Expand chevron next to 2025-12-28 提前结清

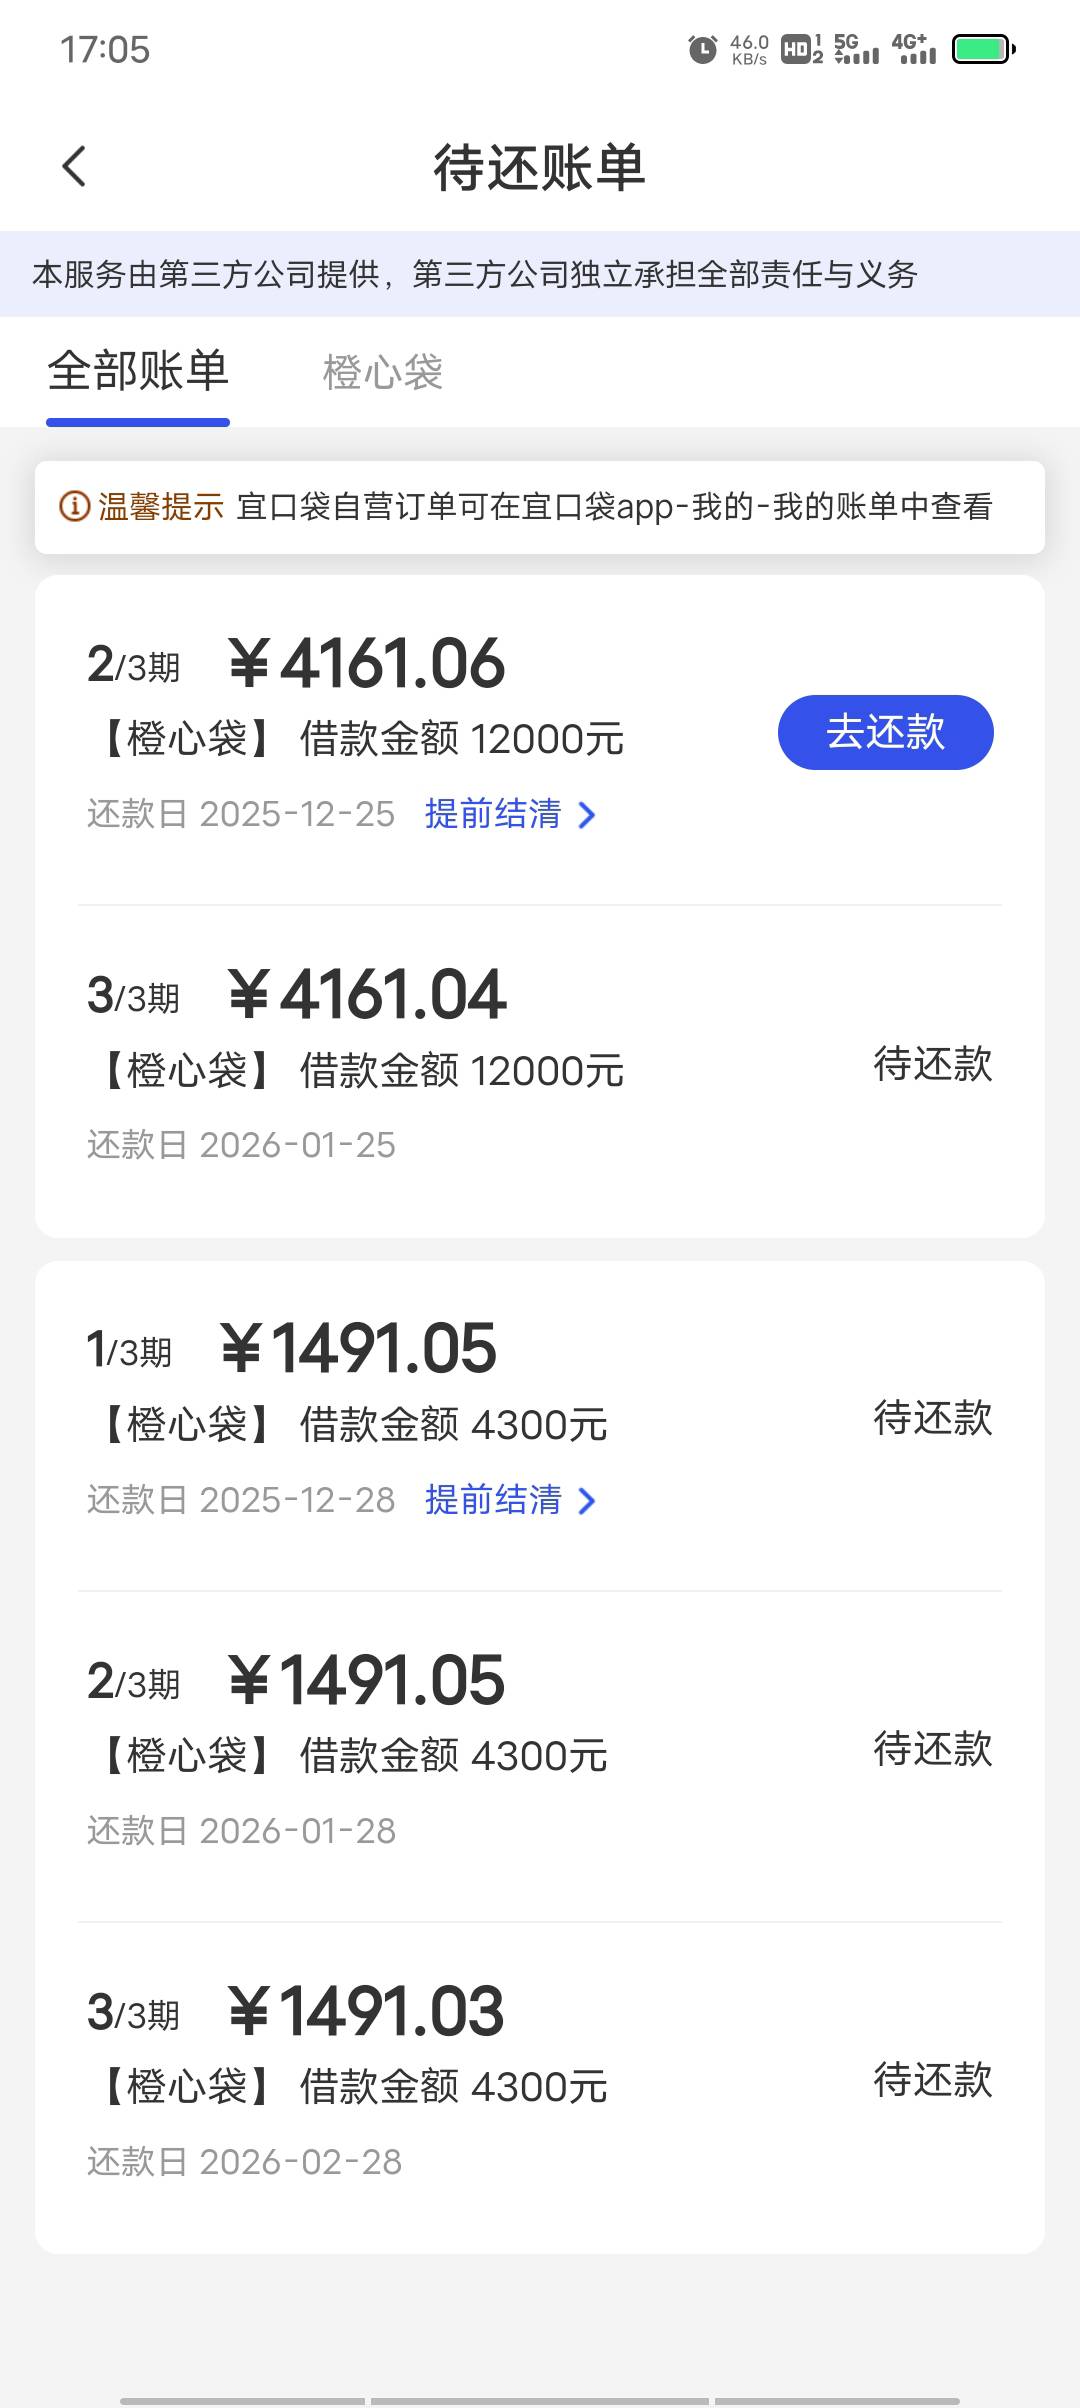pyautogui.click(x=588, y=1502)
